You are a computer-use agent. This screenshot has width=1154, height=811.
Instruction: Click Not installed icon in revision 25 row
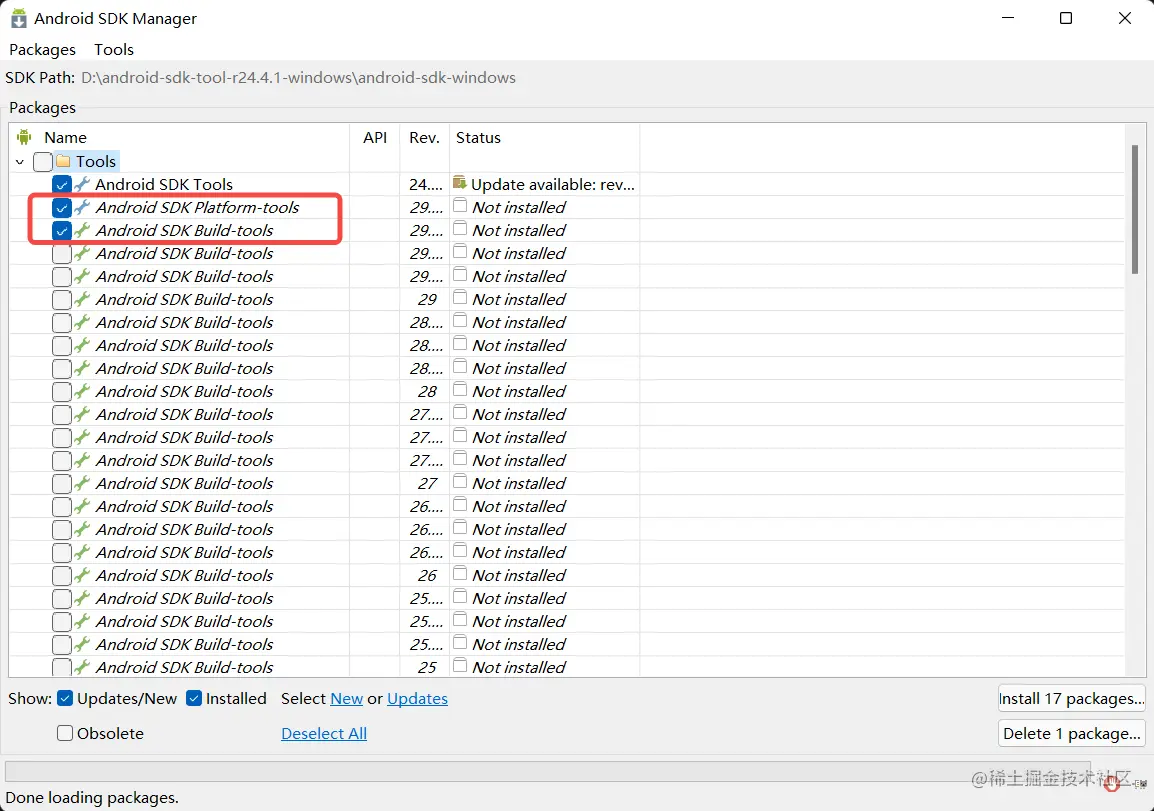460,665
